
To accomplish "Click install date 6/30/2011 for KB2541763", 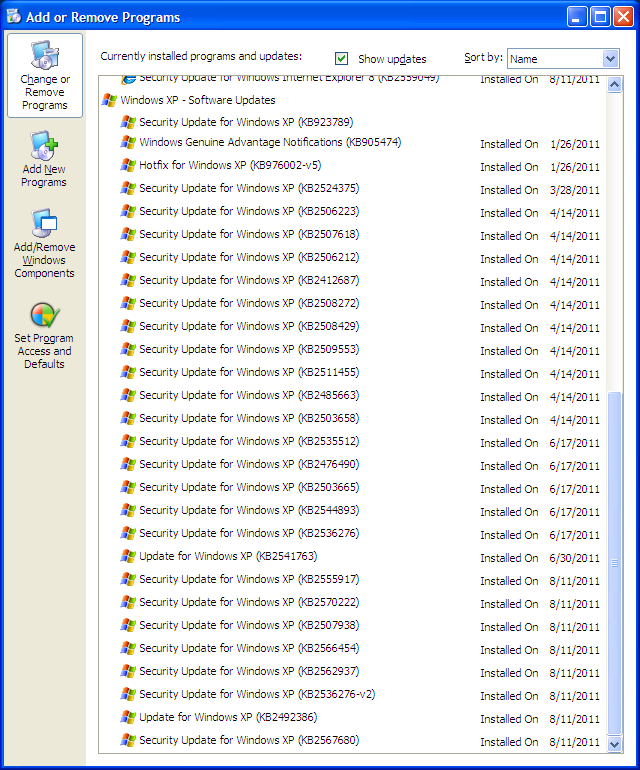I will coord(575,558).
